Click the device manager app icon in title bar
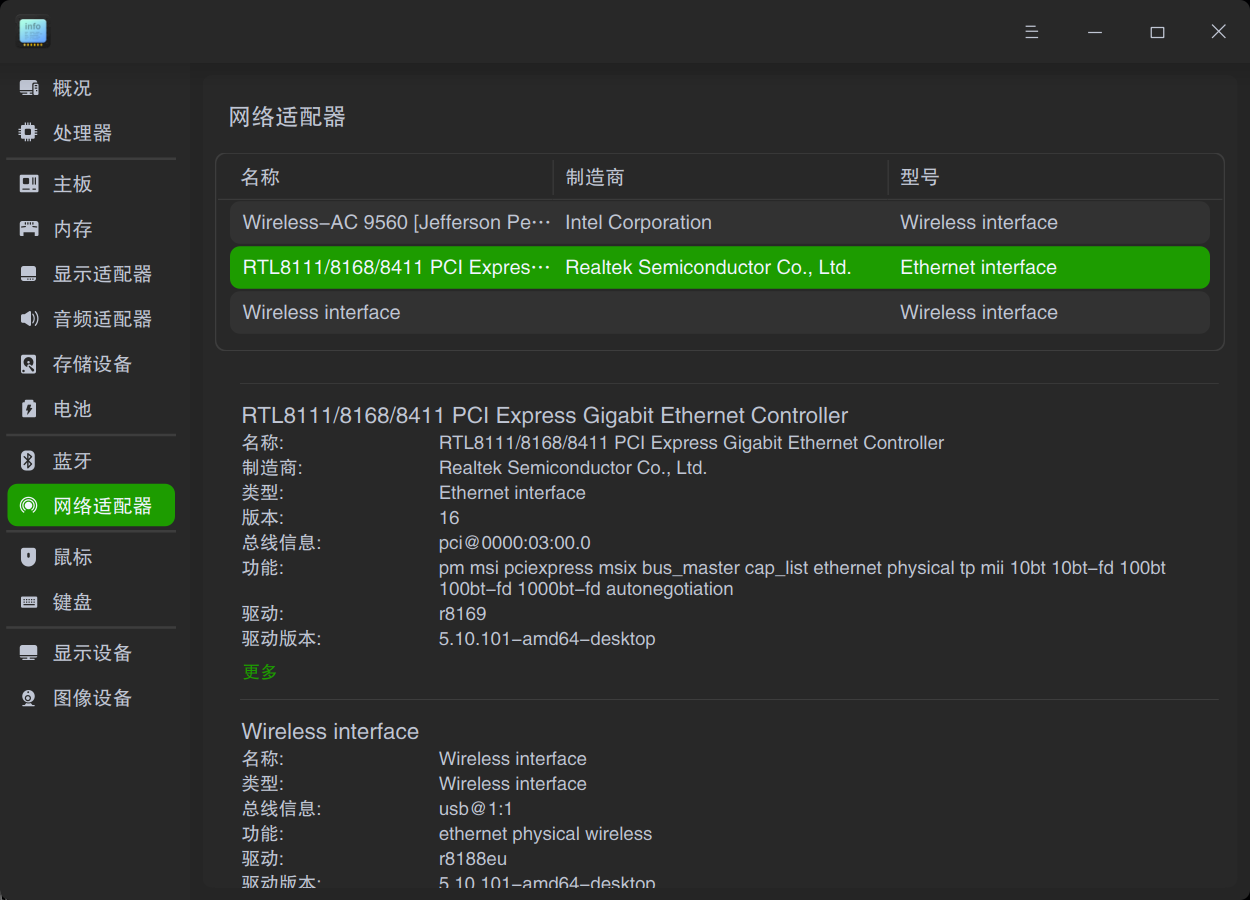The height and width of the screenshot is (900, 1250). click(x=33, y=32)
